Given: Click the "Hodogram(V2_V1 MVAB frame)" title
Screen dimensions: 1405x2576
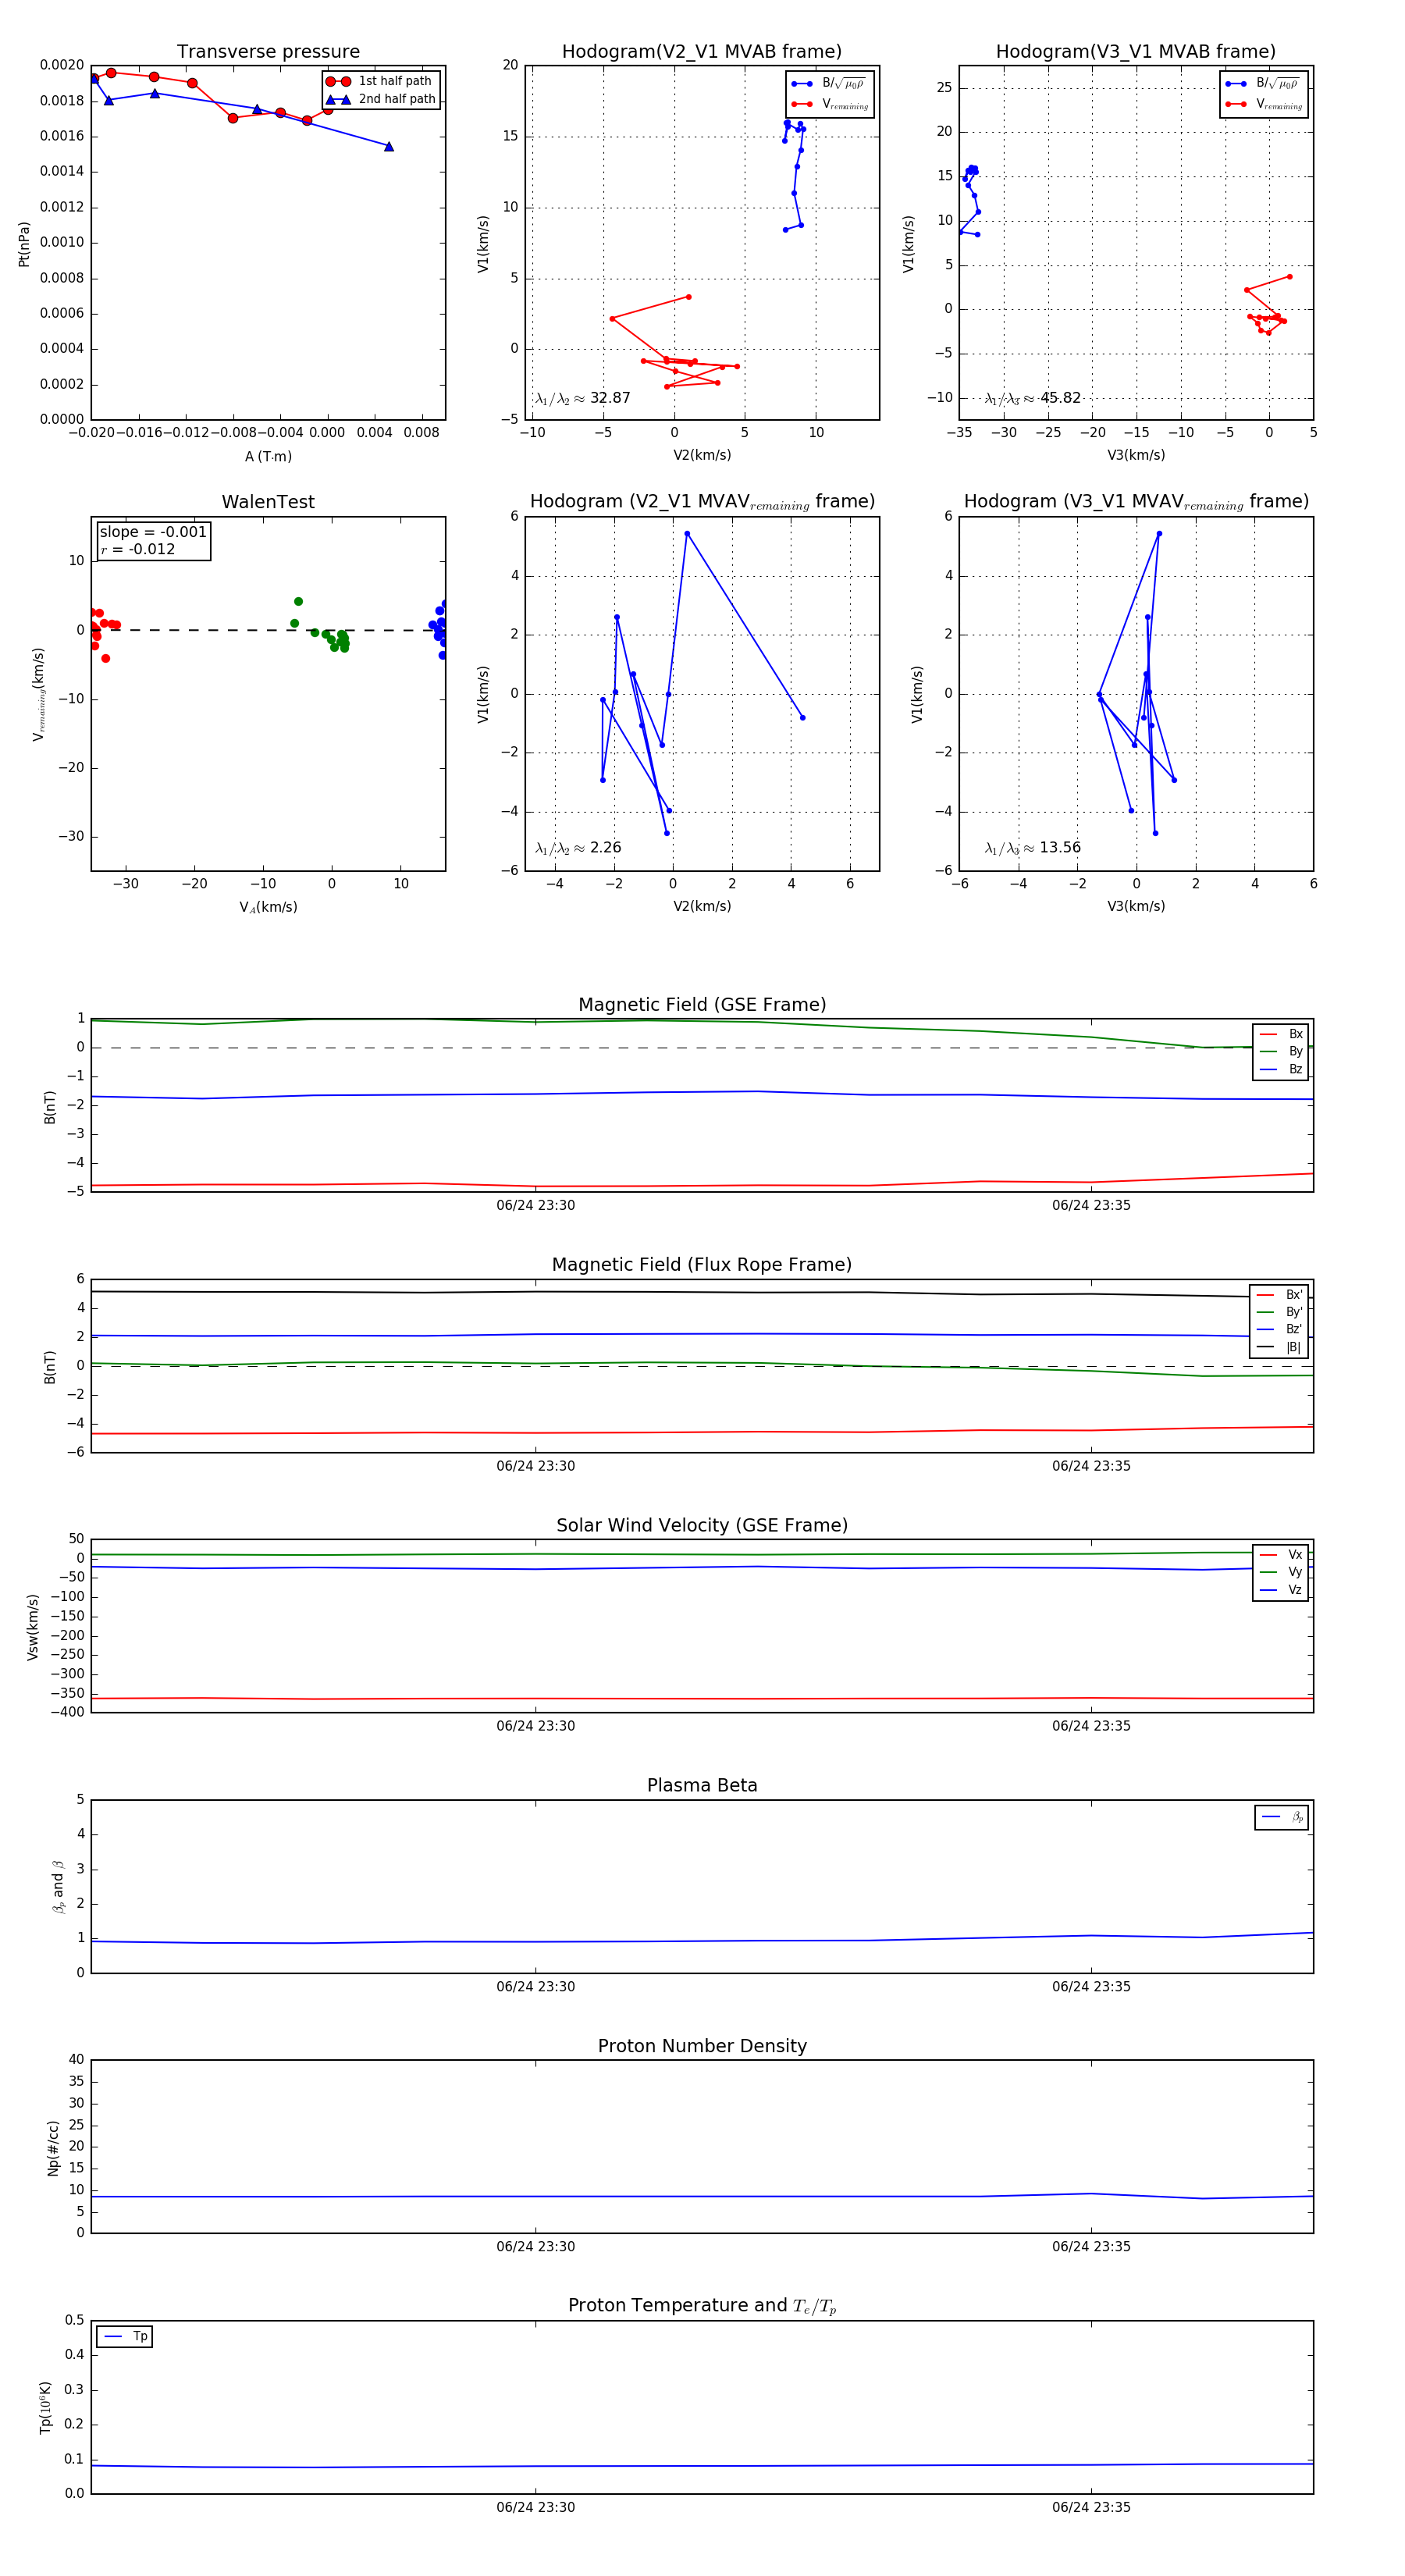Looking at the screenshot, I should tap(701, 52).
